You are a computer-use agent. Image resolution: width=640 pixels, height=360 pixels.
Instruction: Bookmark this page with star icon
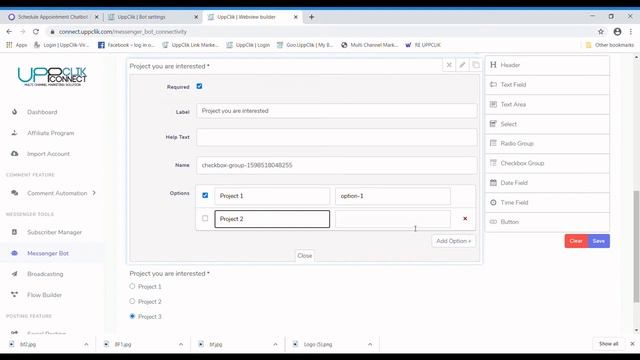600,31
